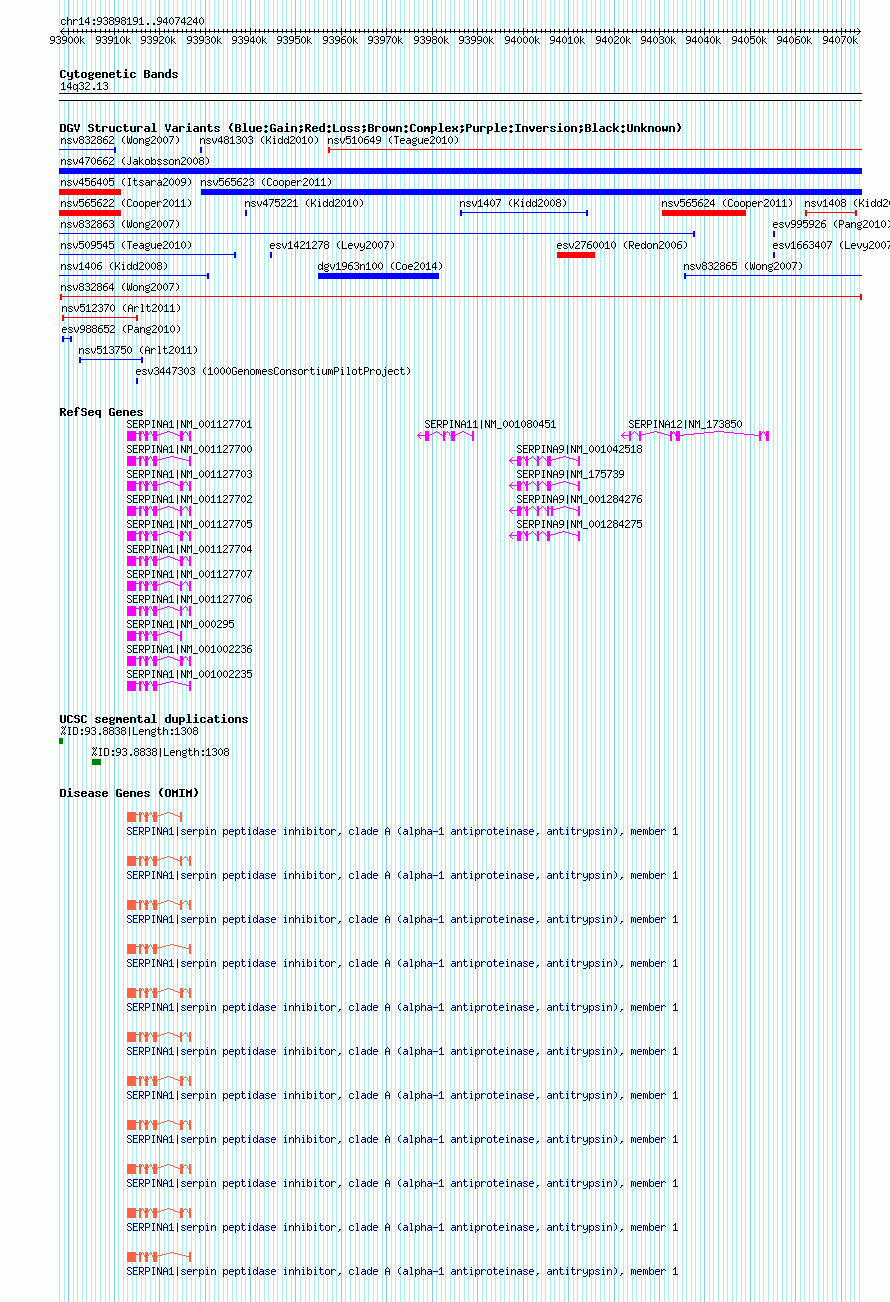Select transcript SERPINA1|NM_001127700
The width and height of the screenshot is (890, 1302).
pos(189,449)
